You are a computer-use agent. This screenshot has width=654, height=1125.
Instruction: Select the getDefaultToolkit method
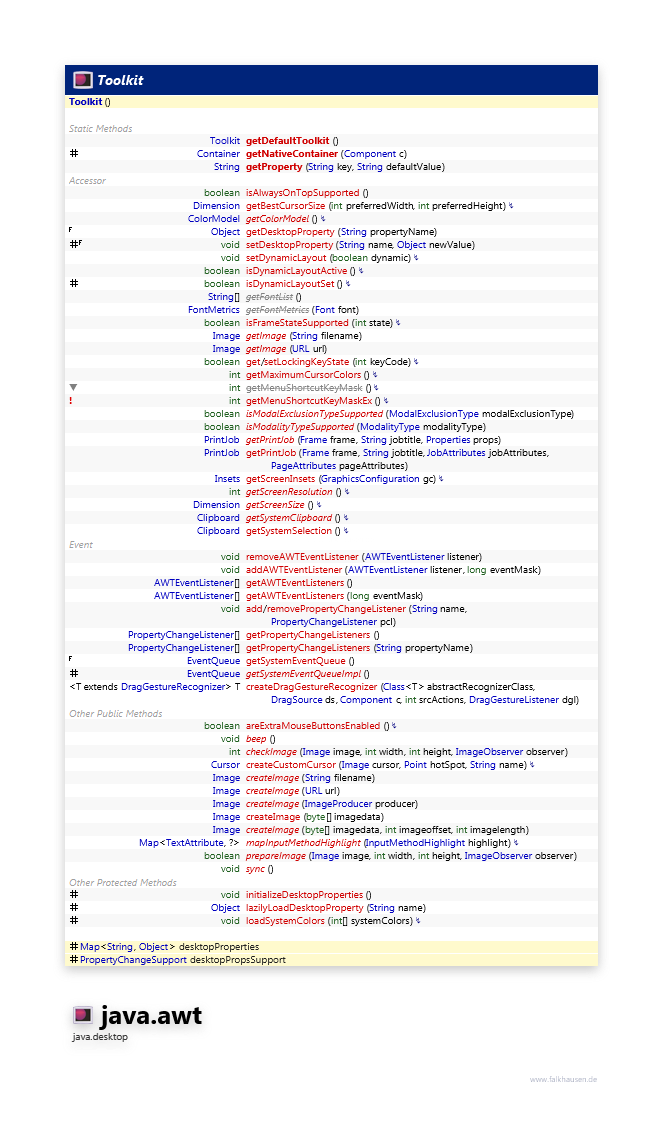point(288,141)
